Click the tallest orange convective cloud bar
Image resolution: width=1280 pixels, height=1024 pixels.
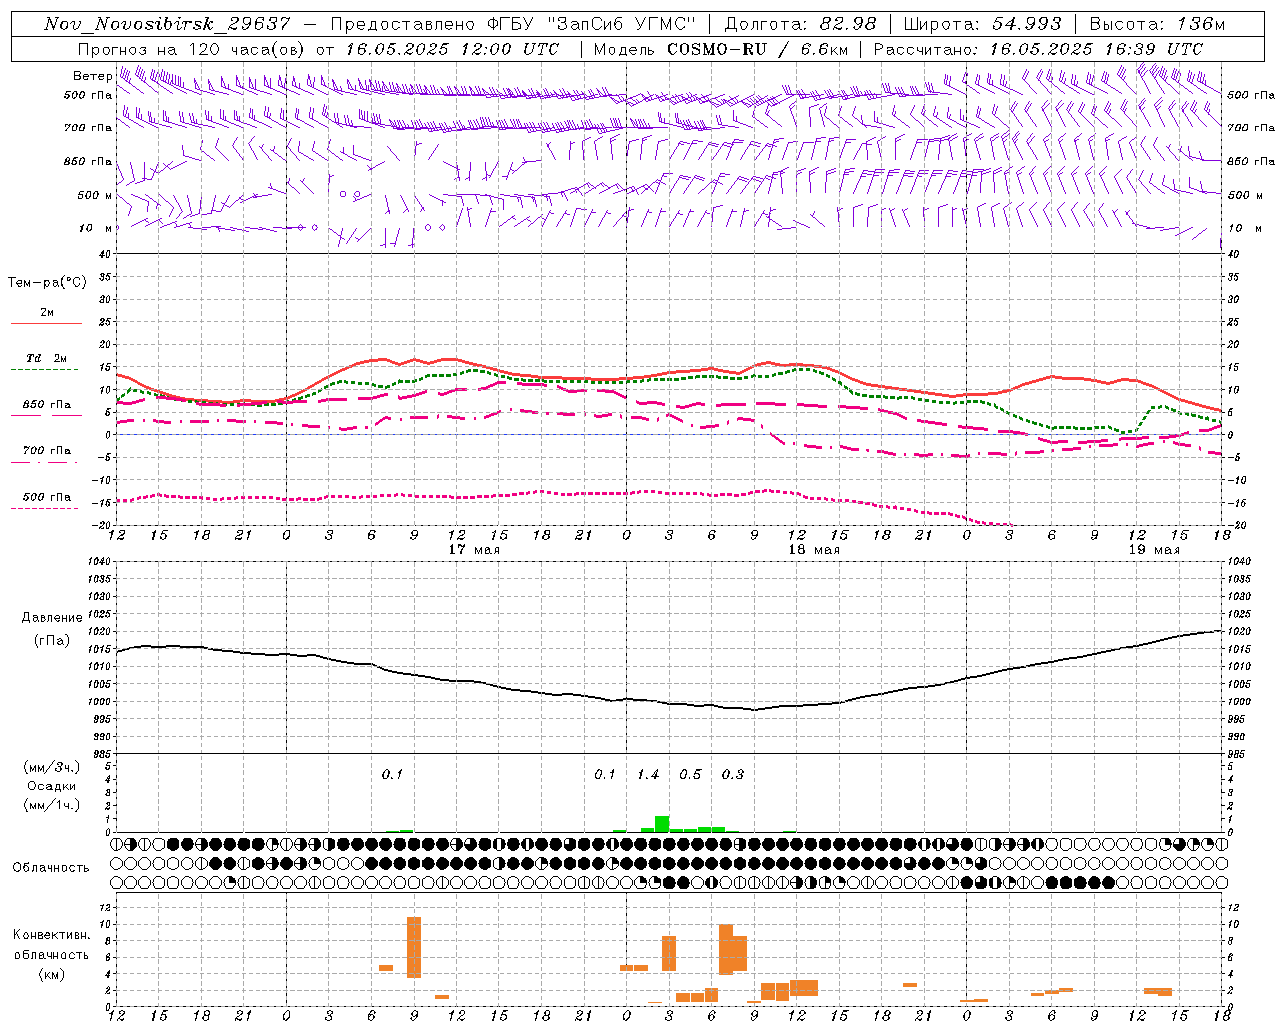pos(414,947)
